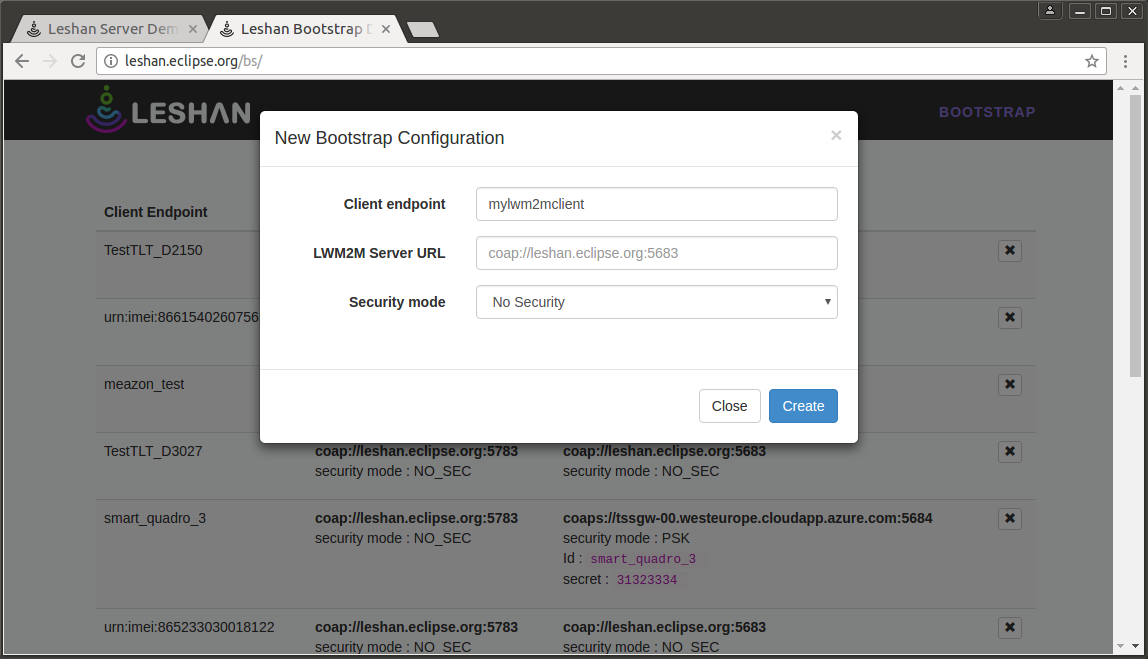Viewport: 1148px width, 659px height.
Task: Select the urn:imei:865233030018122 endpoint name
Action: pyautogui.click(x=189, y=628)
